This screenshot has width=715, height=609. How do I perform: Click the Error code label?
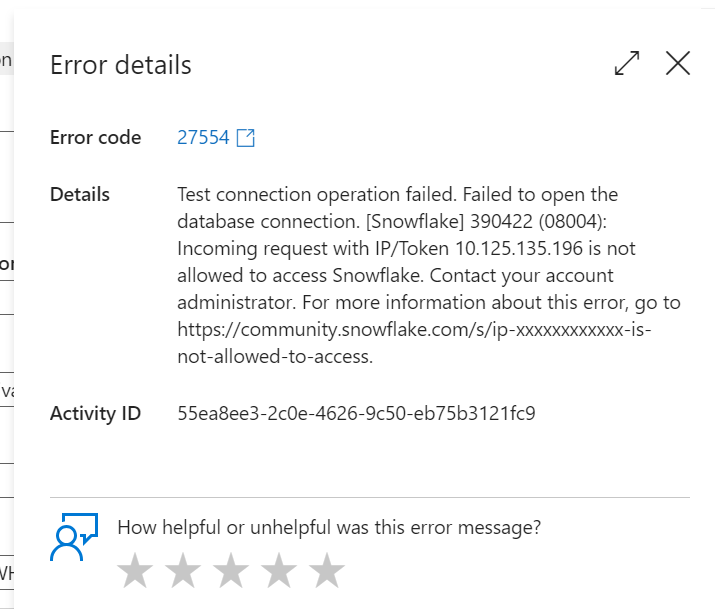click(95, 138)
